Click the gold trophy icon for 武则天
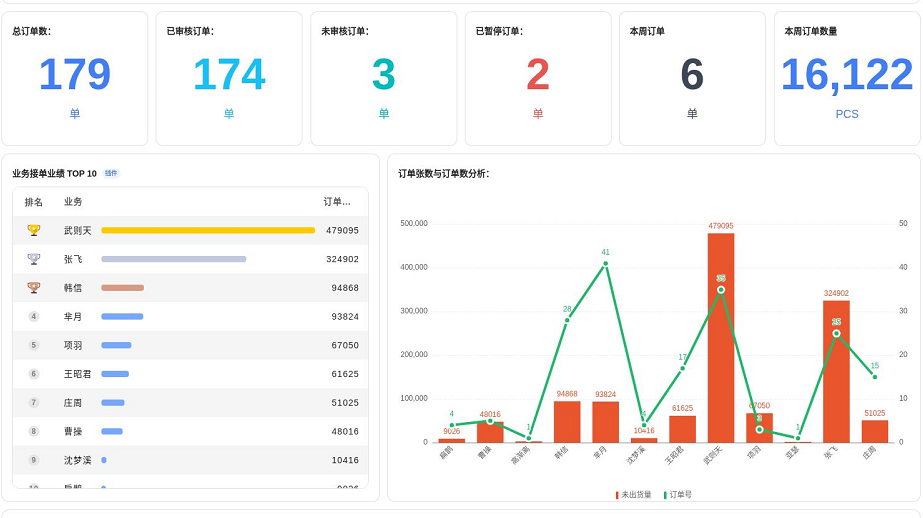This screenshot has height=518, width=923. pos(34,230)
